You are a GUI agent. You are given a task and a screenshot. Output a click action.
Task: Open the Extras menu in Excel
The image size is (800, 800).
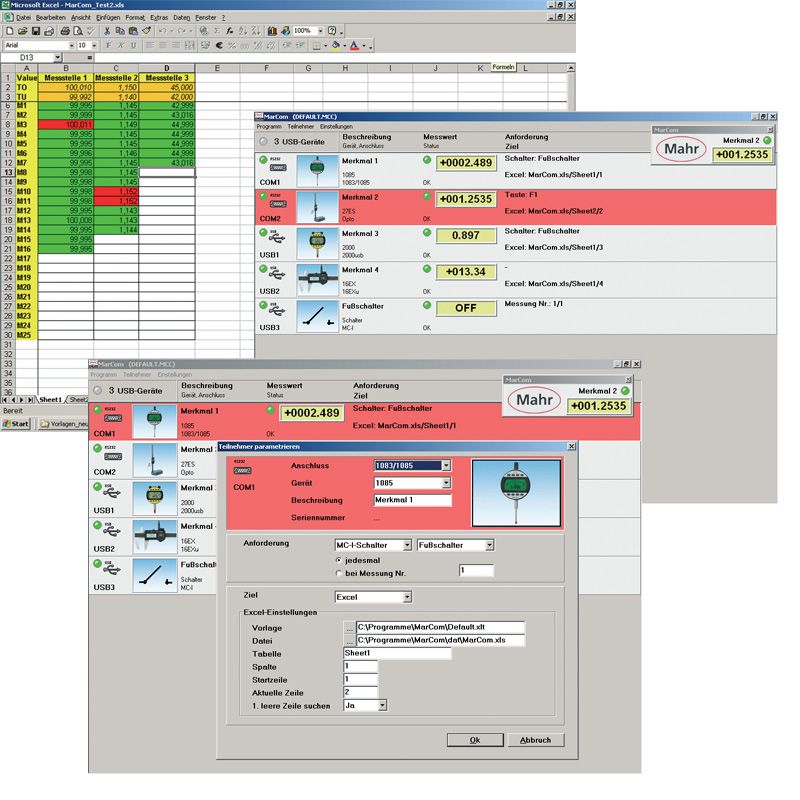[x=159, y=17]
